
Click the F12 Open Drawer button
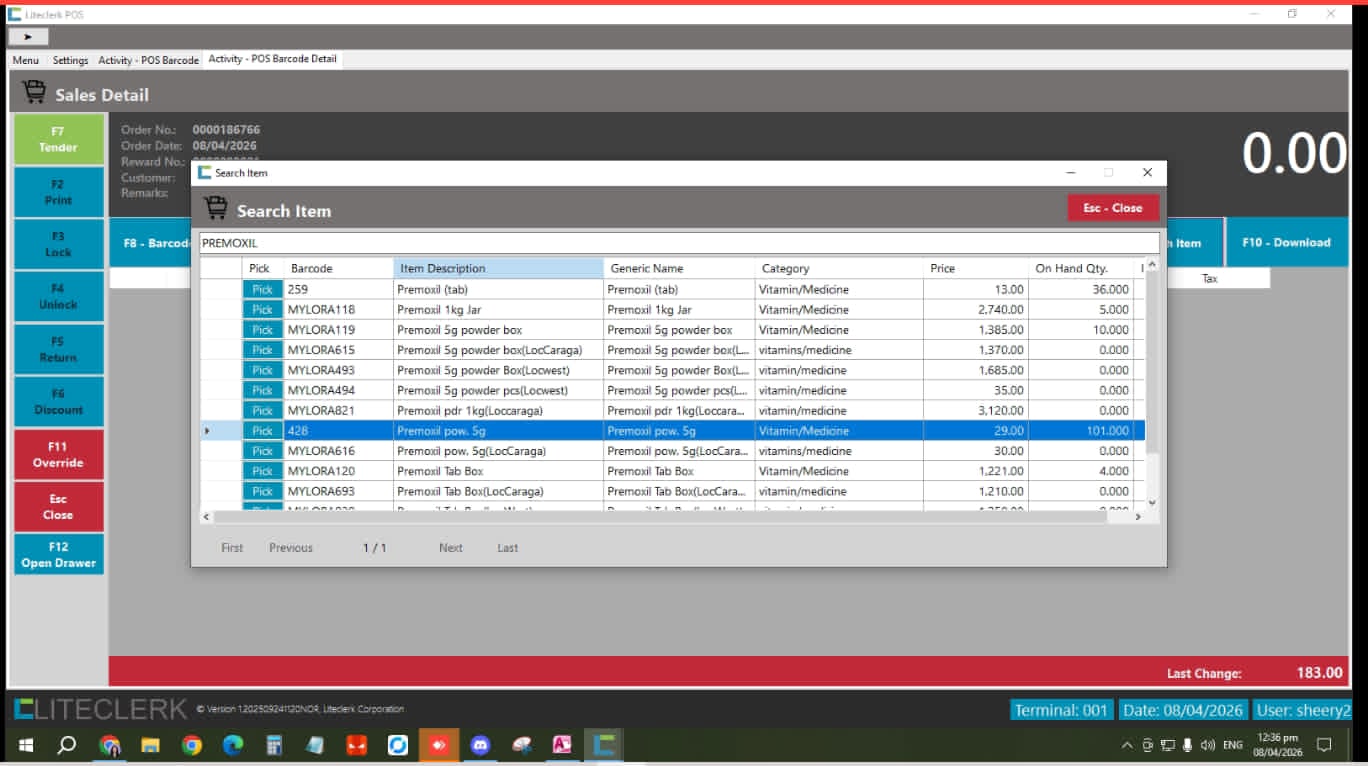pos(58,555)
